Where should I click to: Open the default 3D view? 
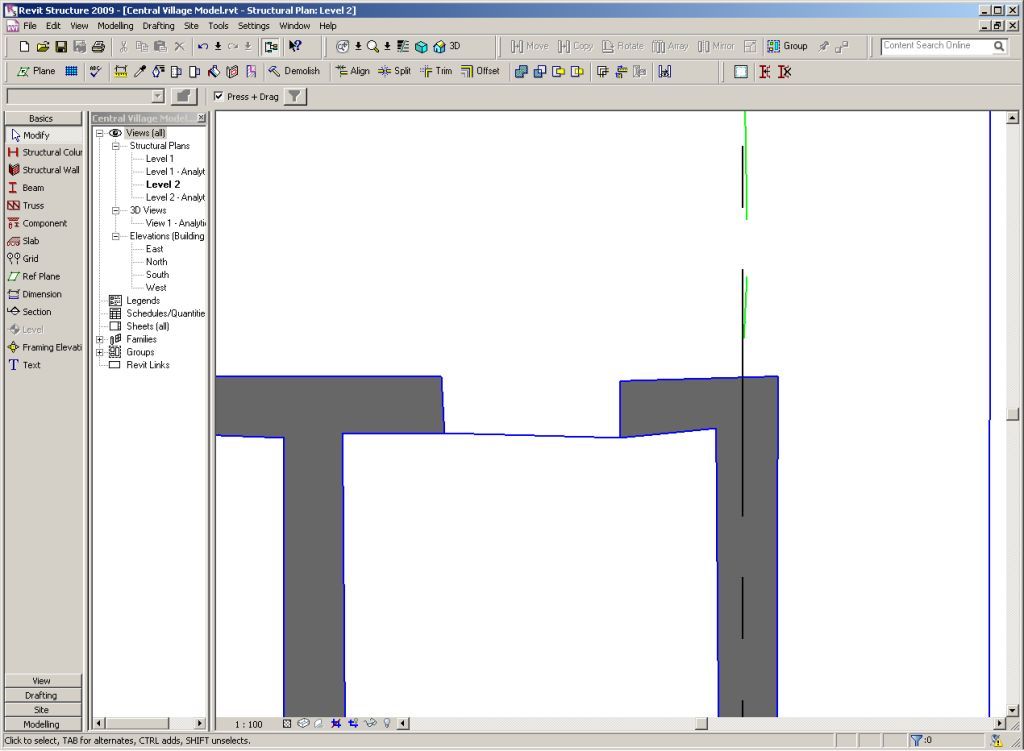pyautogui.click(x=447, y=46)
